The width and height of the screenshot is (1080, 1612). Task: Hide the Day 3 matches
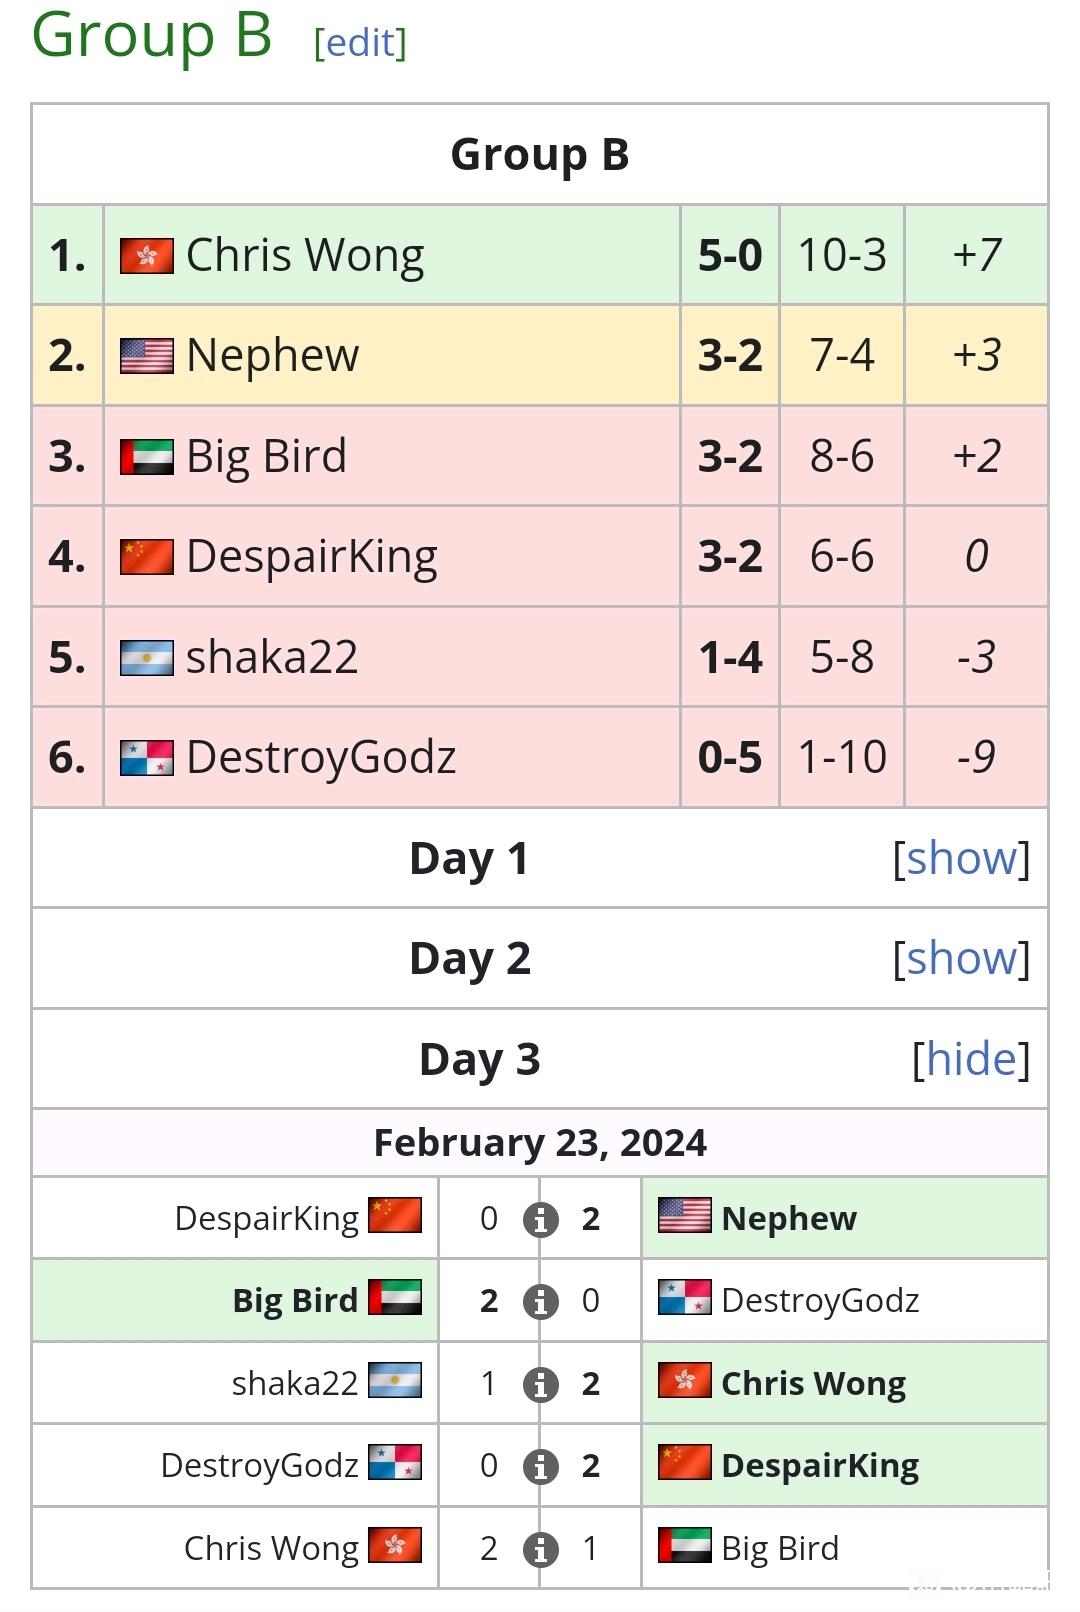[x=971, y=1059]
